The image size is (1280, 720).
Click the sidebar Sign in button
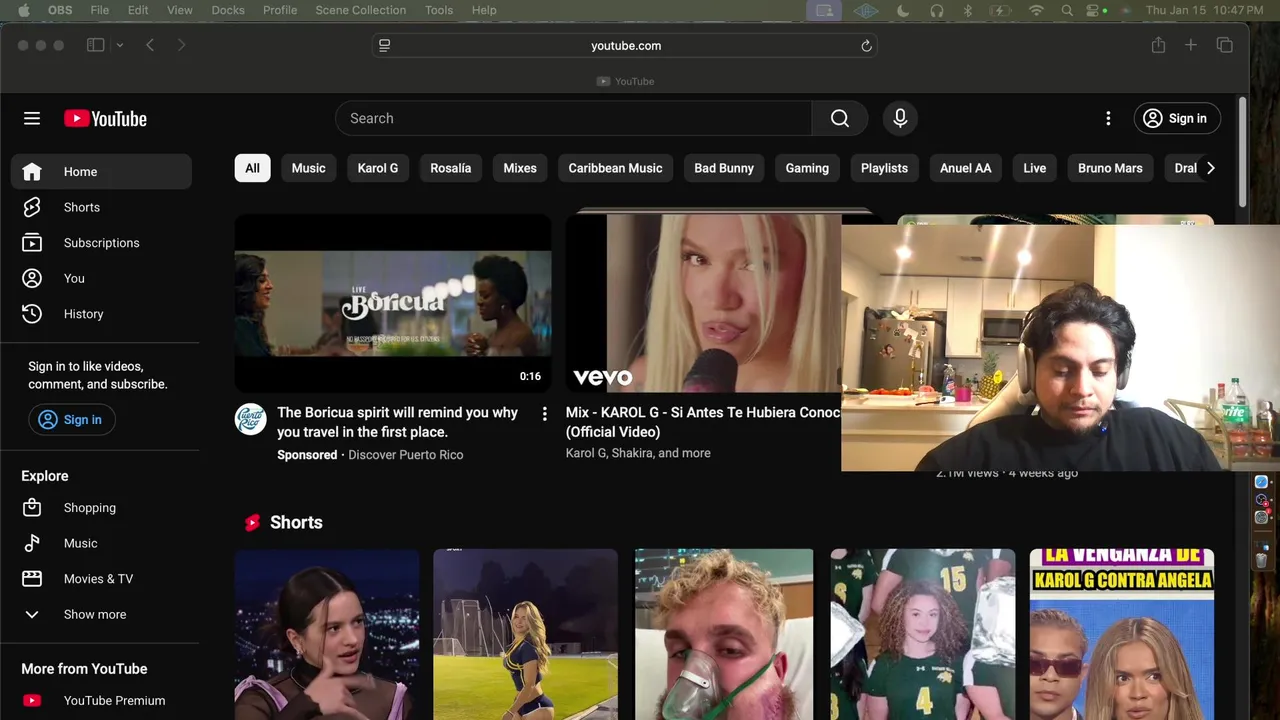tap(72, 420)
